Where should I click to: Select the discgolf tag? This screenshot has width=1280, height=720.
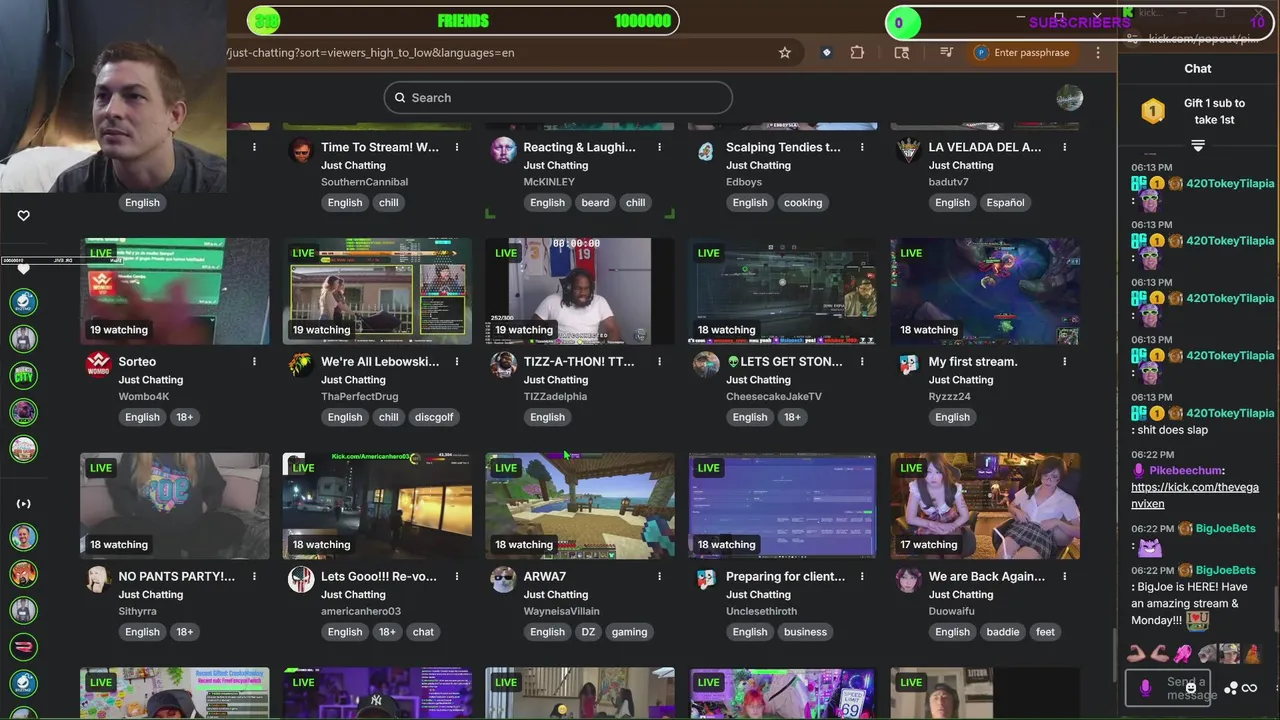(434, 417)
